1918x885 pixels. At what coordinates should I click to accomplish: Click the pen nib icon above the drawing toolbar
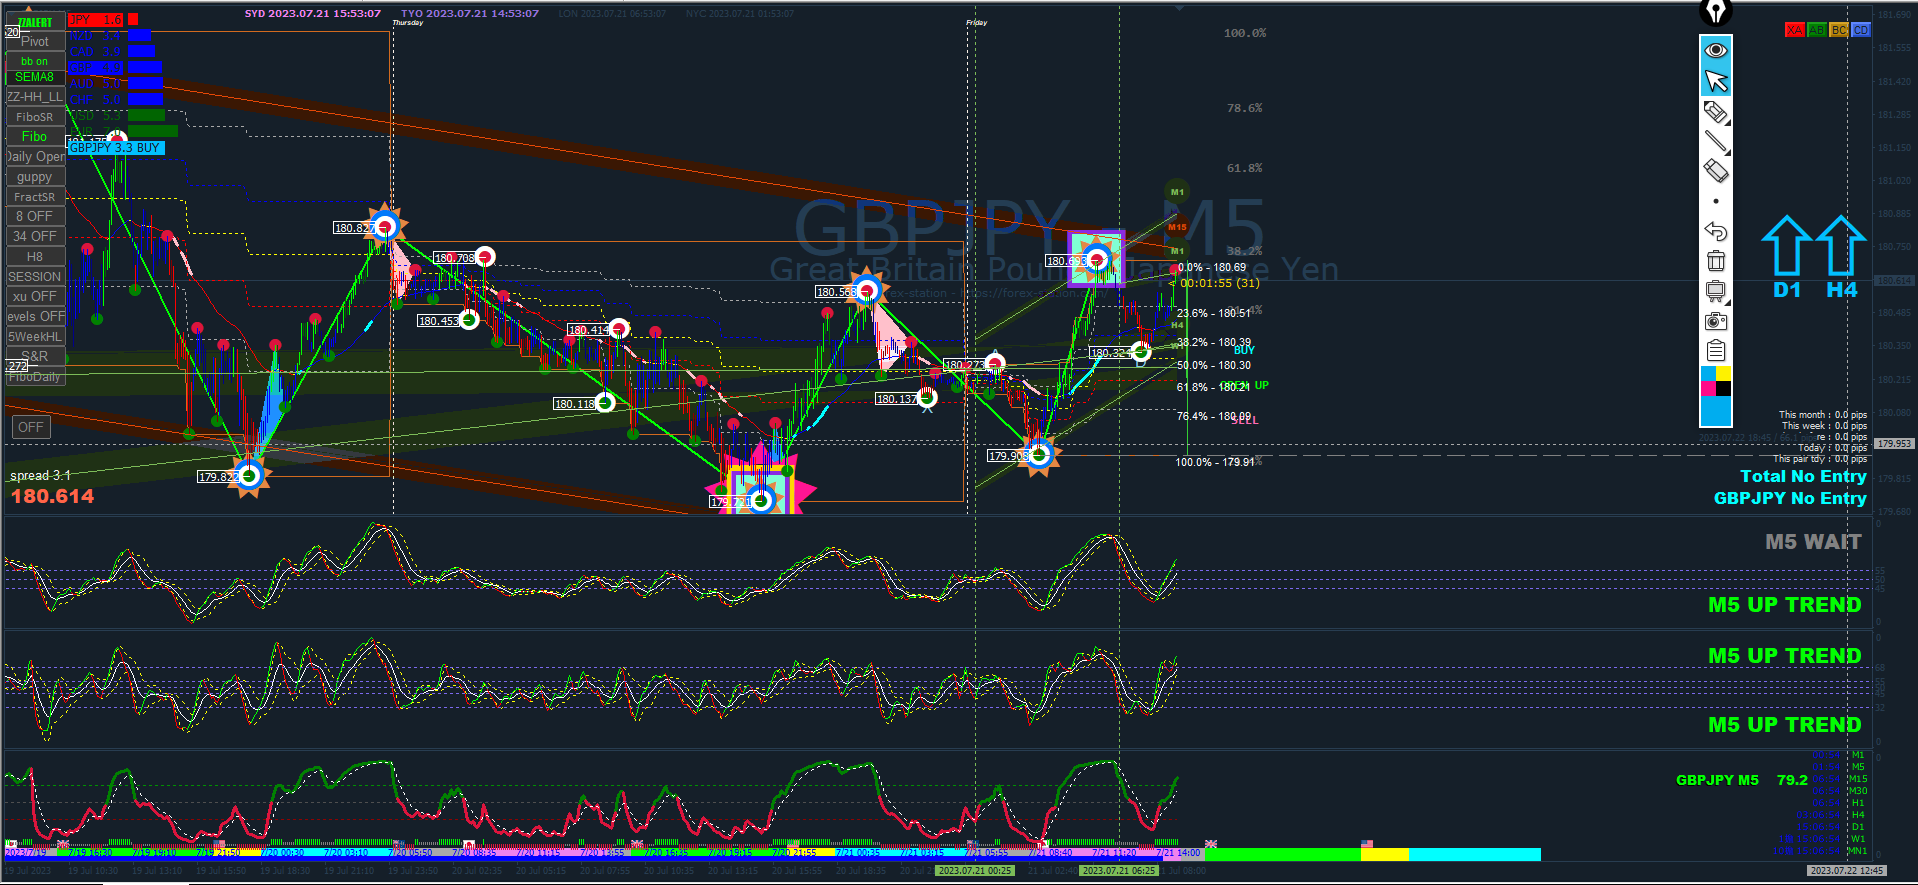coord(1716,12)
